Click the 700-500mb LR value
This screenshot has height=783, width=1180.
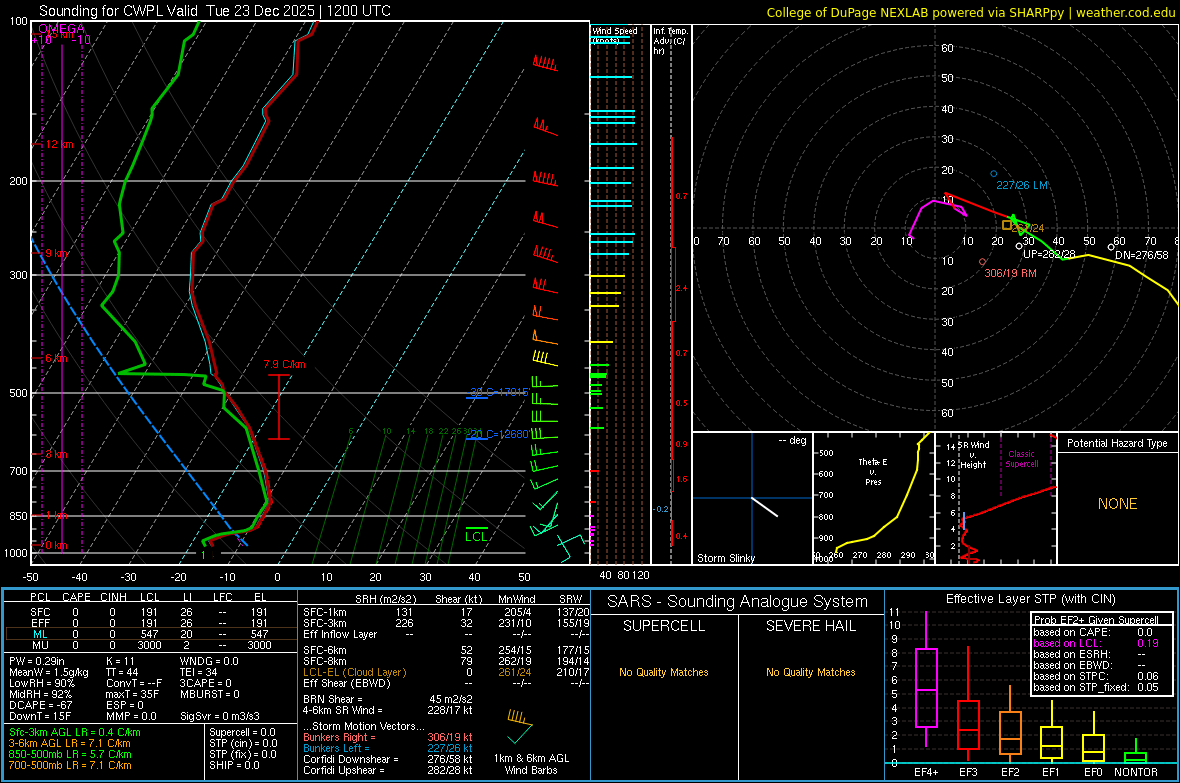70,766
